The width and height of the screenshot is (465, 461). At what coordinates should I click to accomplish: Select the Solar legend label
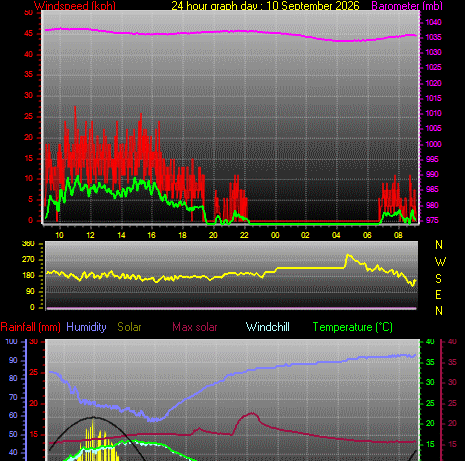point(129,327)
